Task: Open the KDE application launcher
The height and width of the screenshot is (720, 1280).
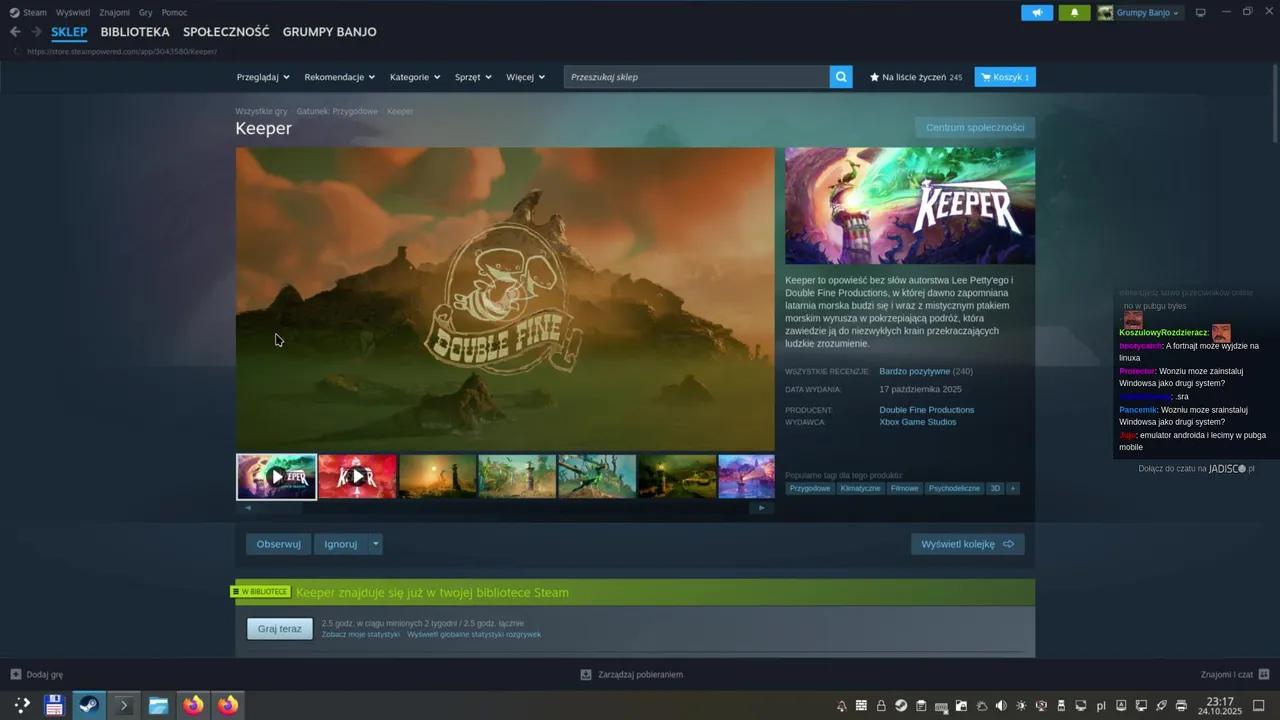Action: click(21, 705)
